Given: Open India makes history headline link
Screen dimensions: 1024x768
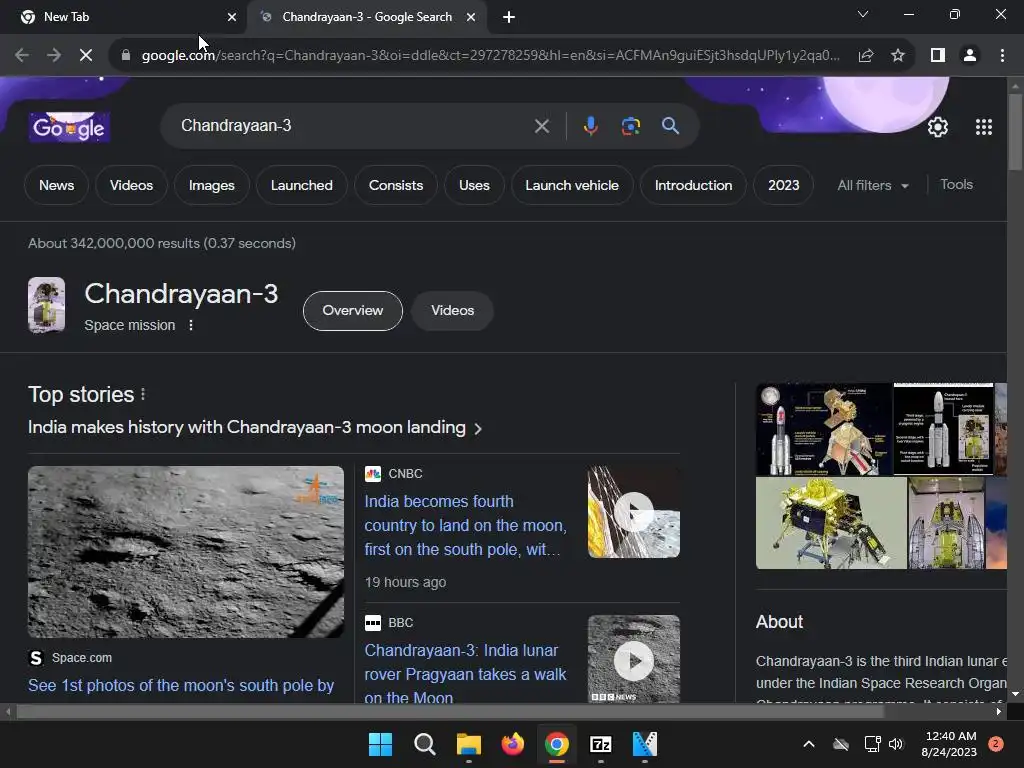Looking at the screenshot, I should point(247,428).
